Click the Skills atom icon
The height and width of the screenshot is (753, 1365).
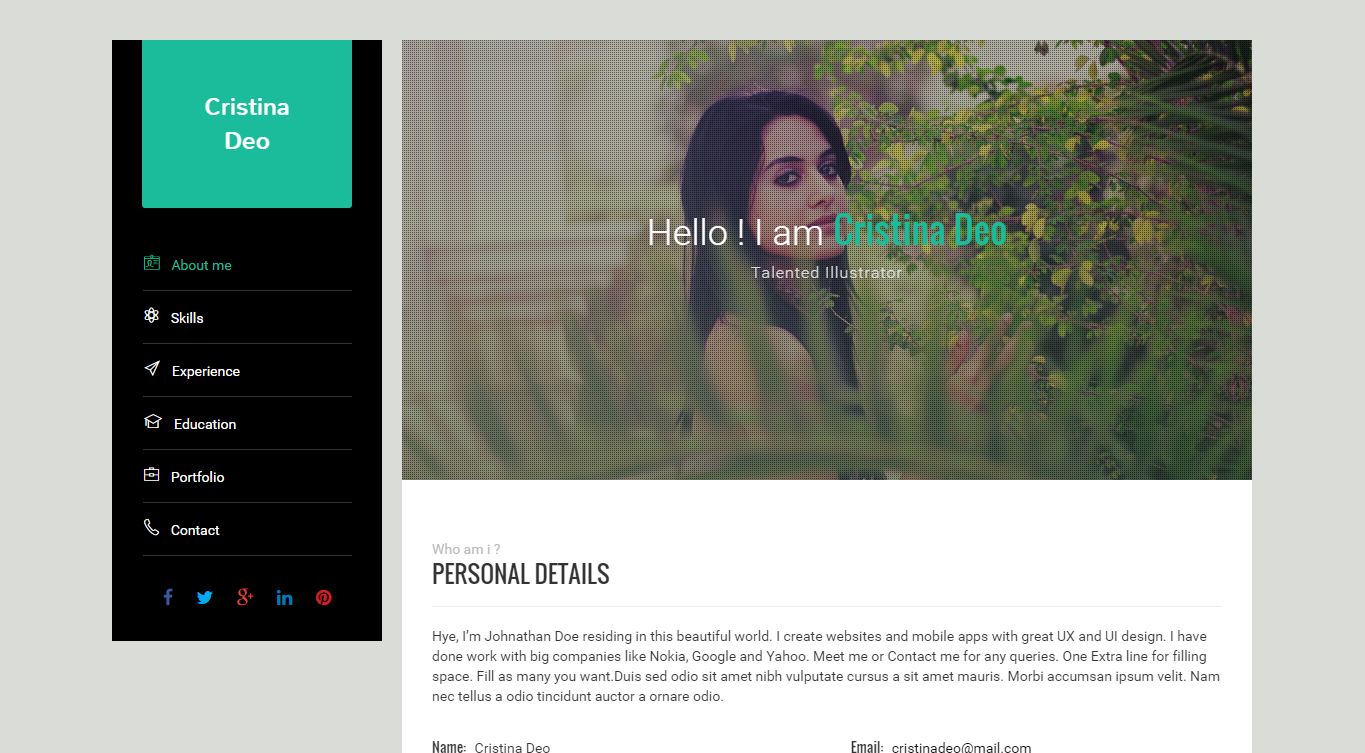pos(151,316)
